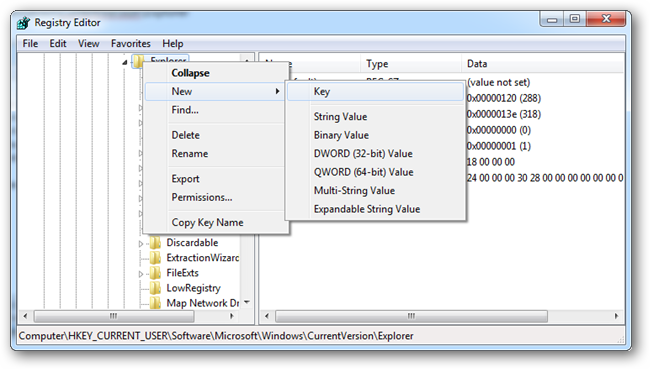The image size is (650, 369).
Task: Create a new String Value
Action: (375, 117)
